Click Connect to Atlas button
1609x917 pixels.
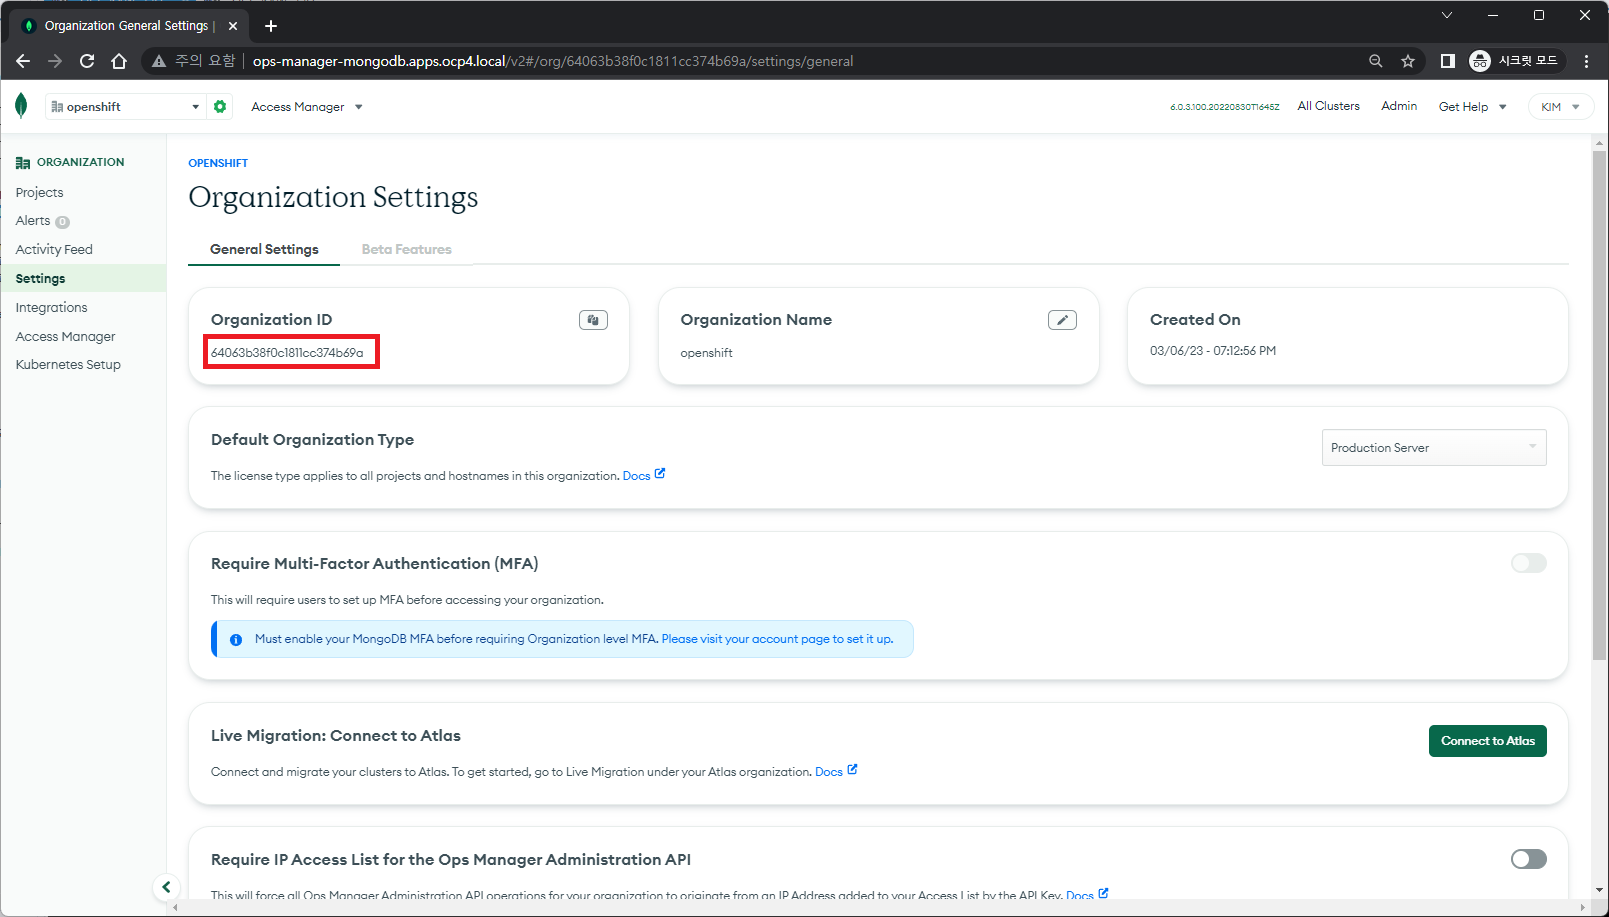tap(1487, 741)
